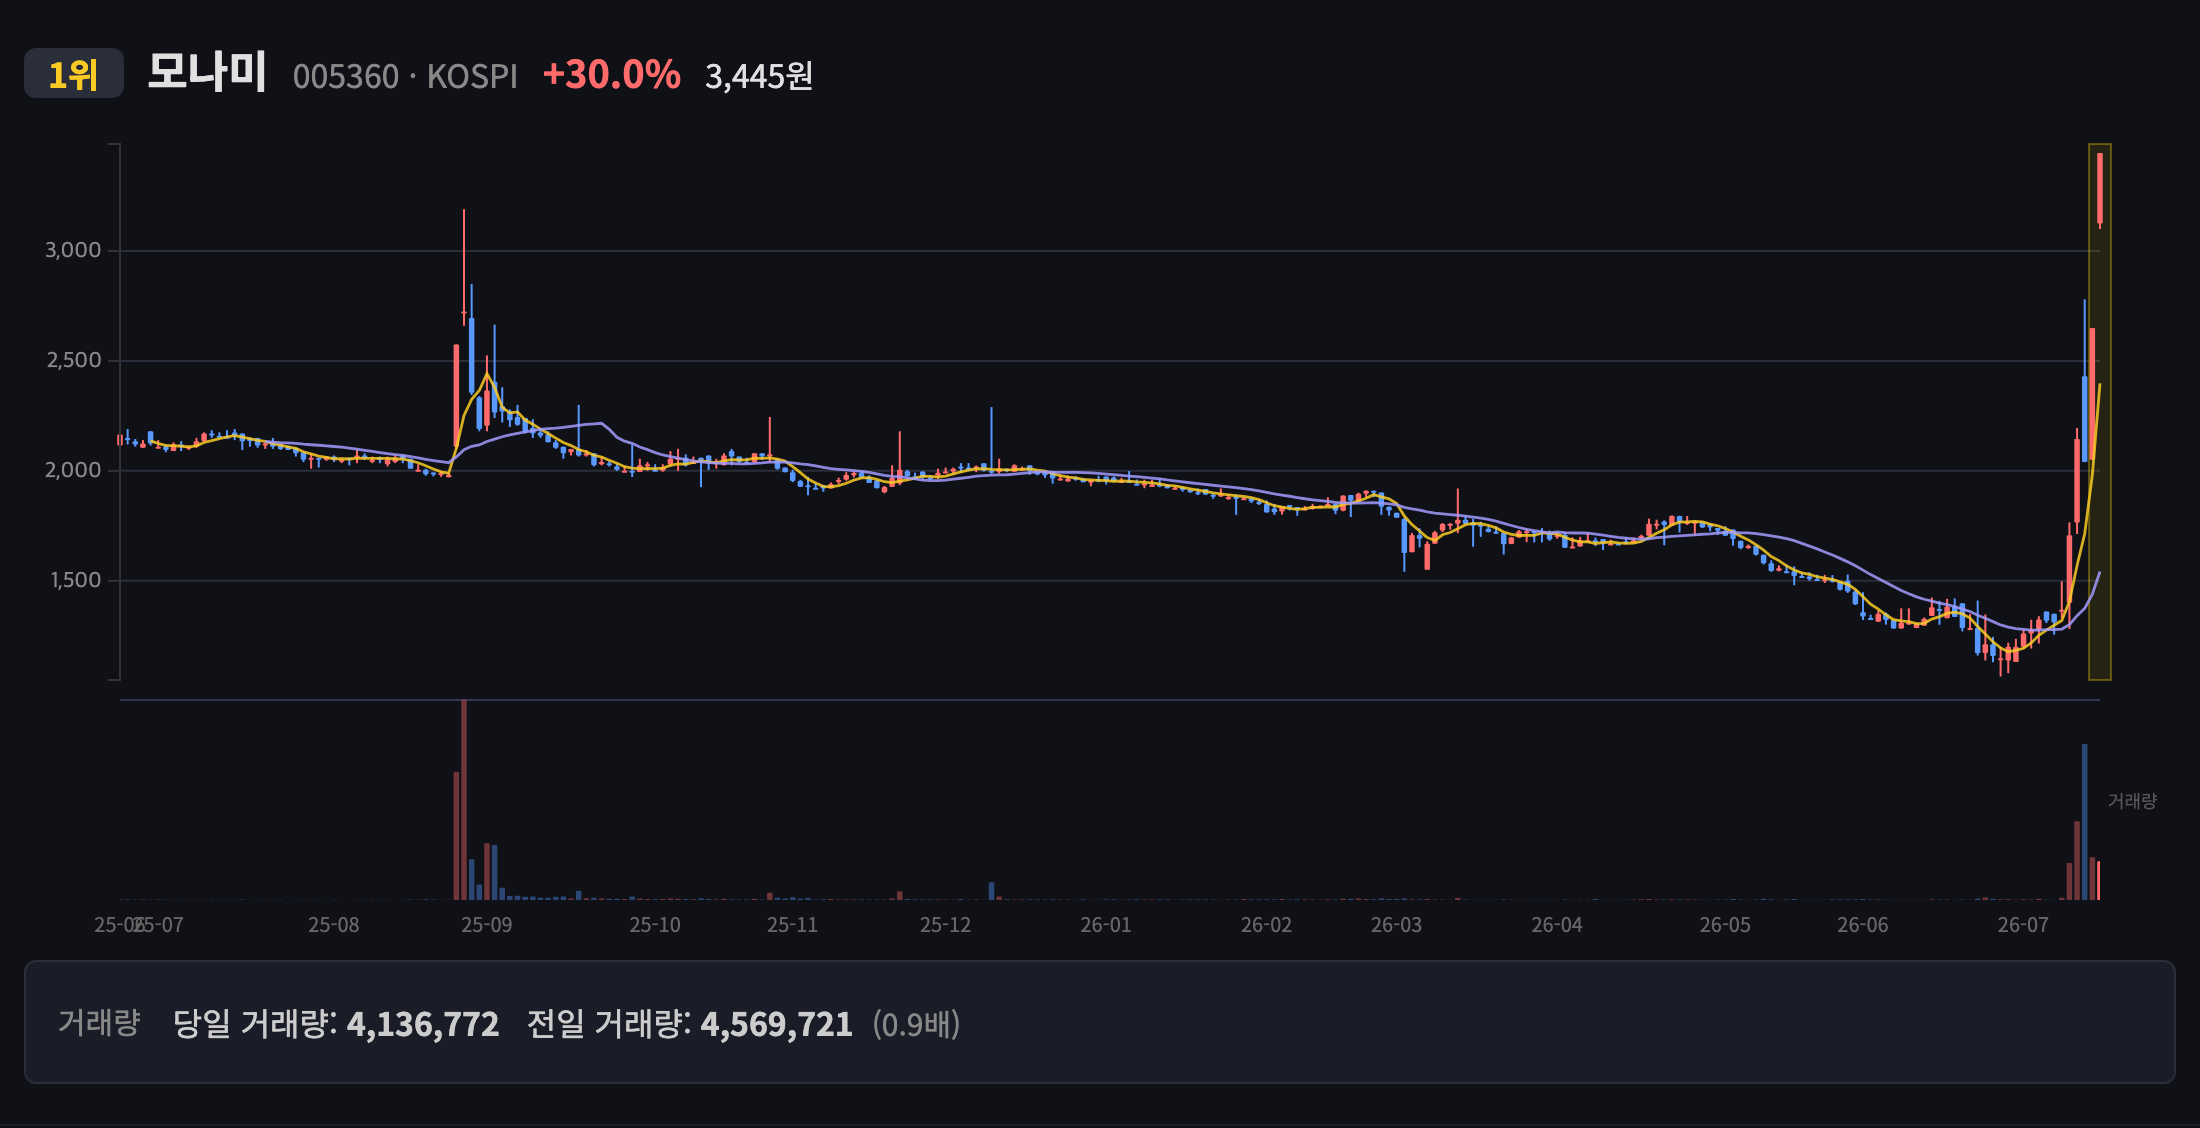Click the 1위 rank badge
The height and width of the screenshot is (1128, 2200).
pos(74,74)
